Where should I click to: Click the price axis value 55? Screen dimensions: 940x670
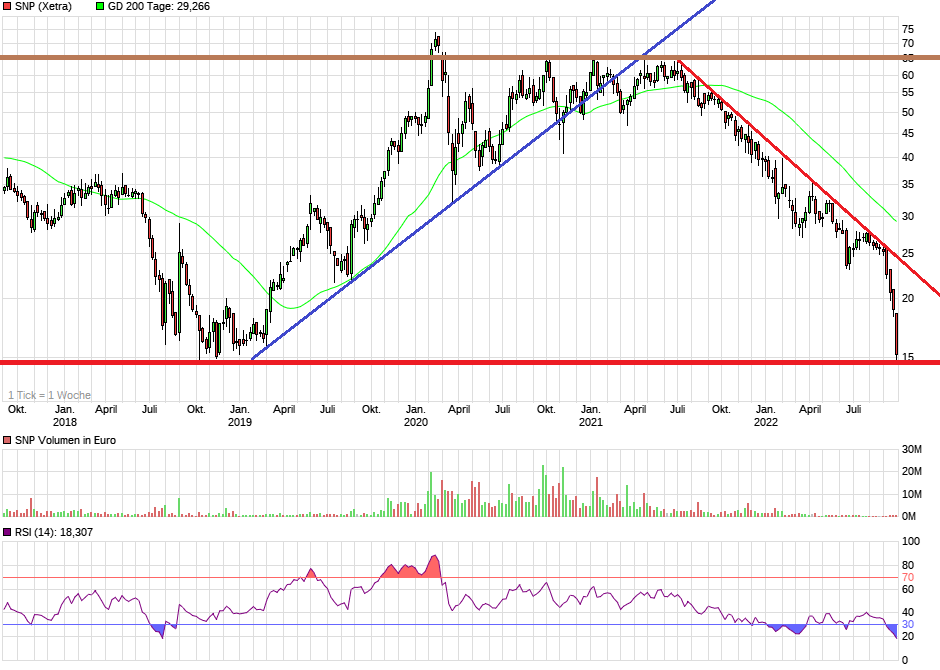pos(908,92)
